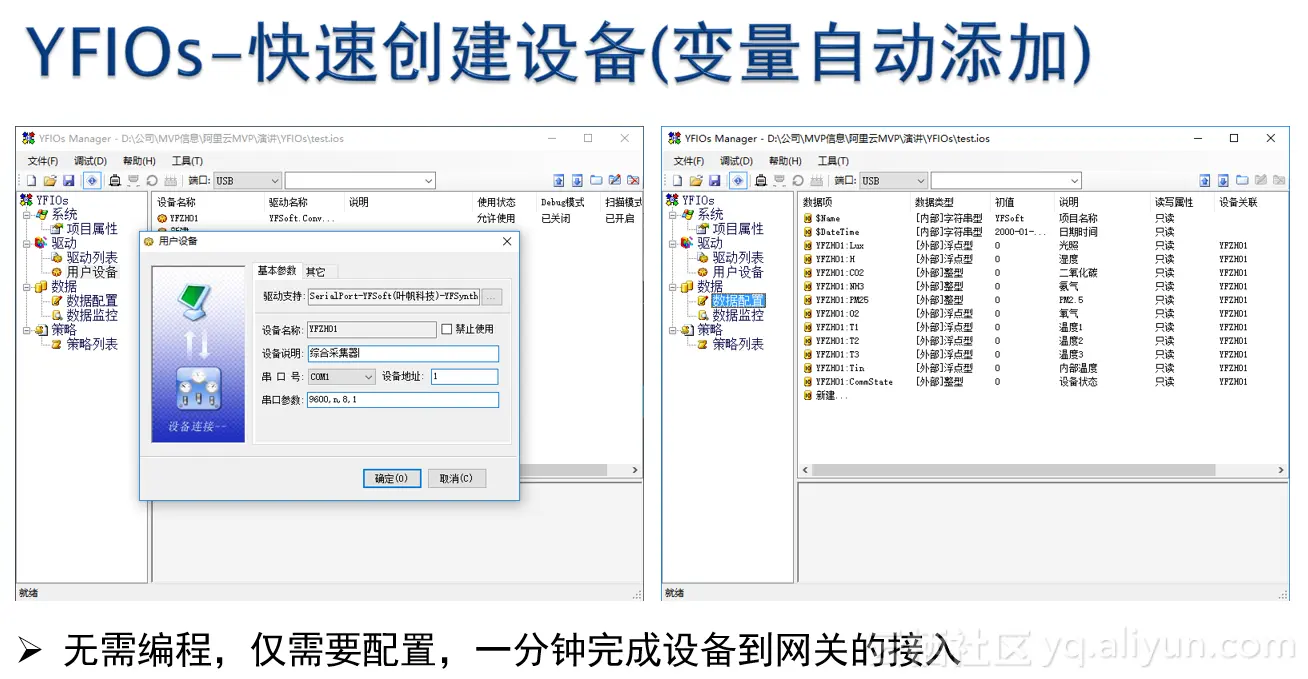Open the 工具(T) menu
Screen dimensions: 1308x679
(185, 160)
